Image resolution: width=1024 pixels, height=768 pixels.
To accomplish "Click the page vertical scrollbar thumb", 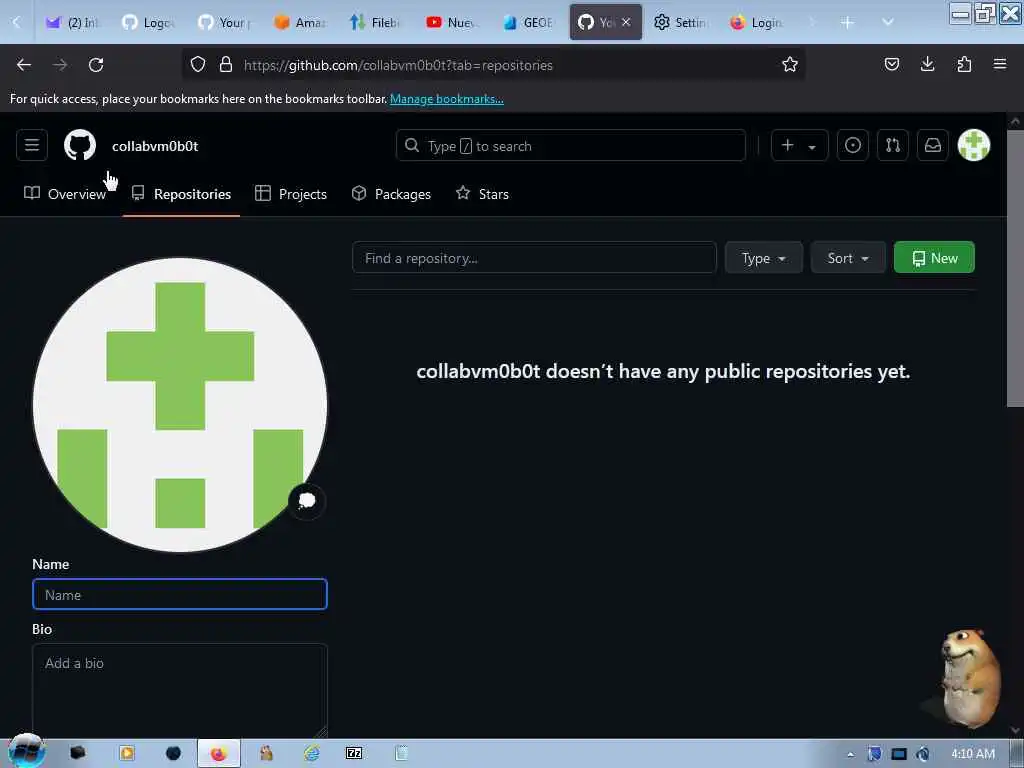I will coord(1014,268).
